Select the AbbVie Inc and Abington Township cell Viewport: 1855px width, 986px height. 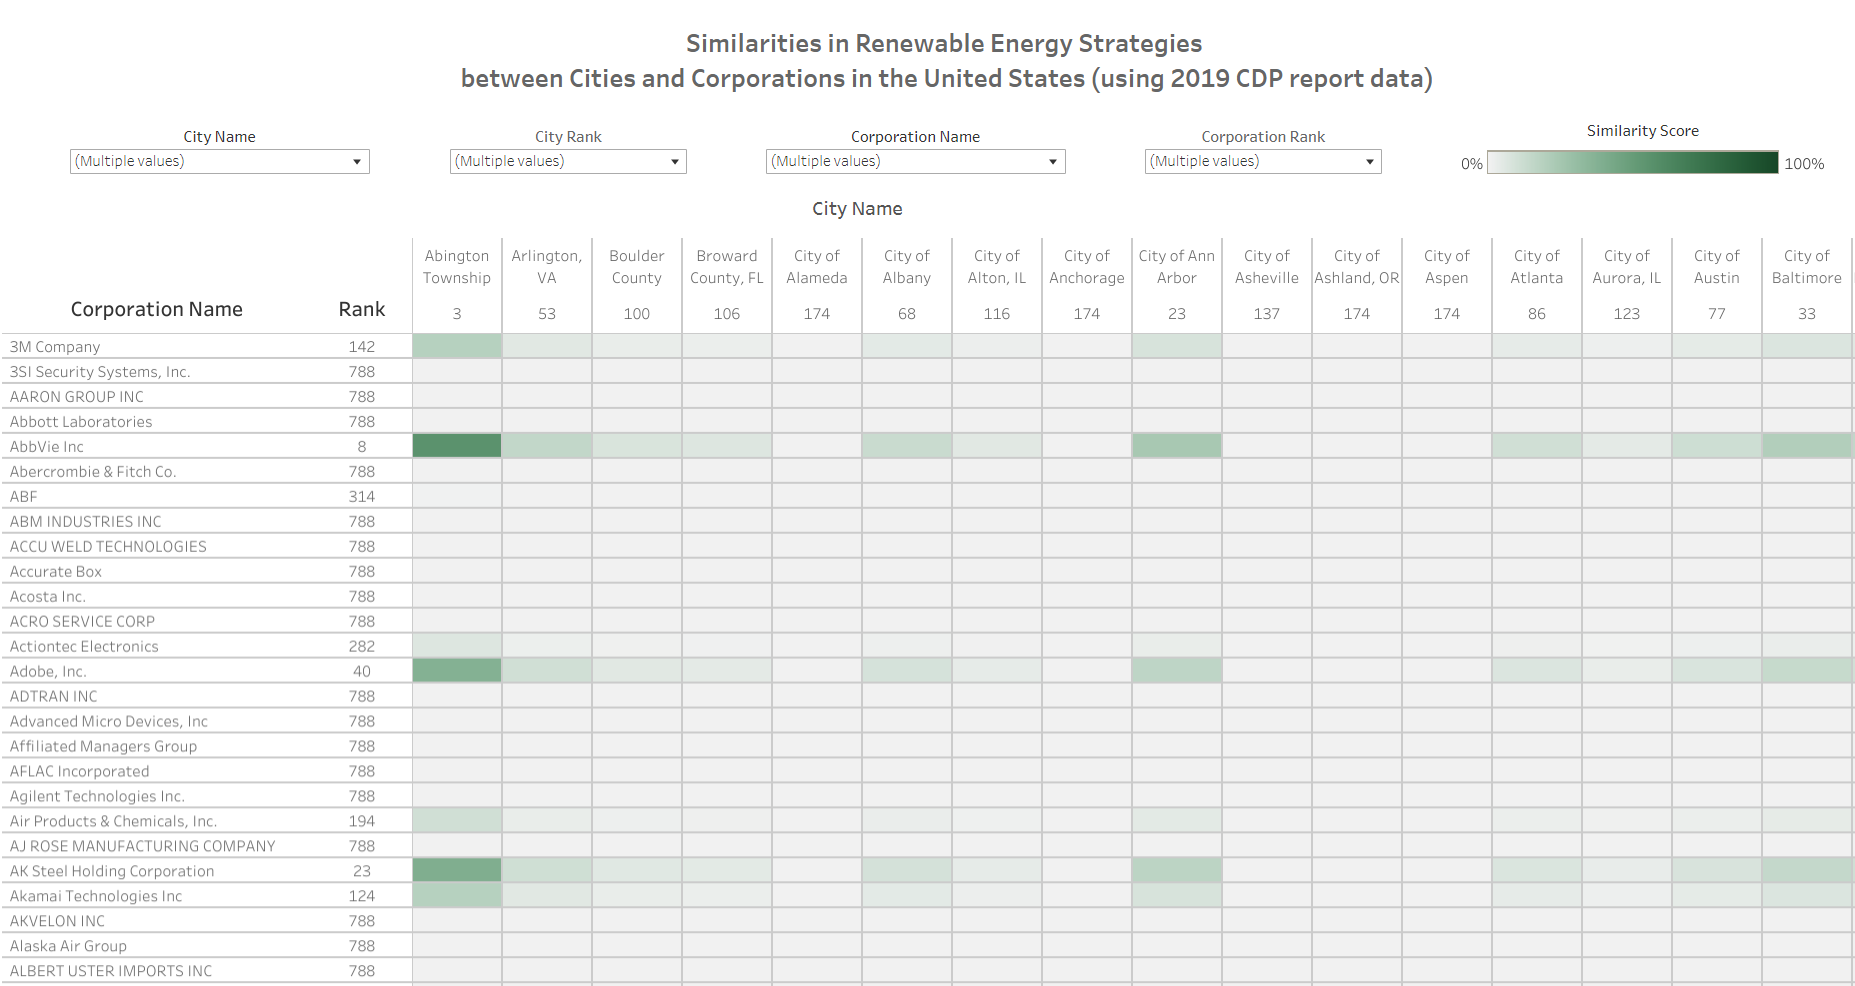[457, 446]
